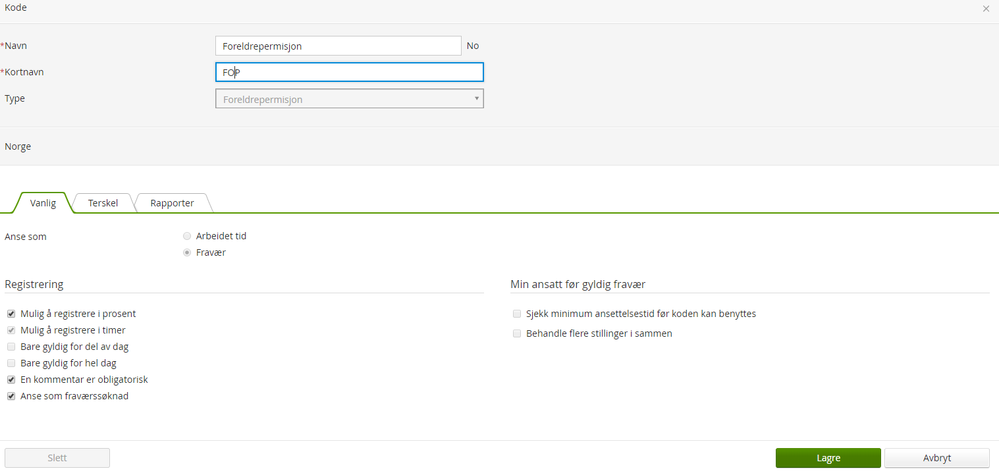Click the Navn input field
Viewport: 999px width, 472px height.
(338, 46)
